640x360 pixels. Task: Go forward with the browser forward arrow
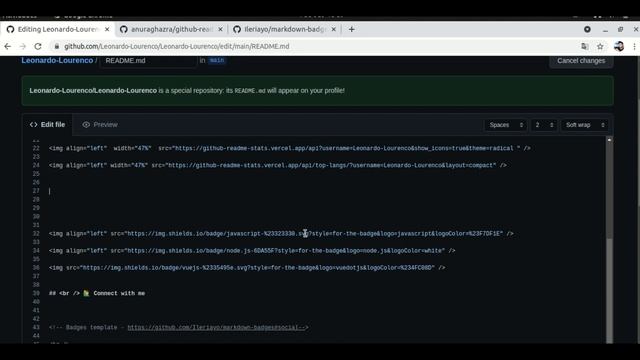coord(22,47)
